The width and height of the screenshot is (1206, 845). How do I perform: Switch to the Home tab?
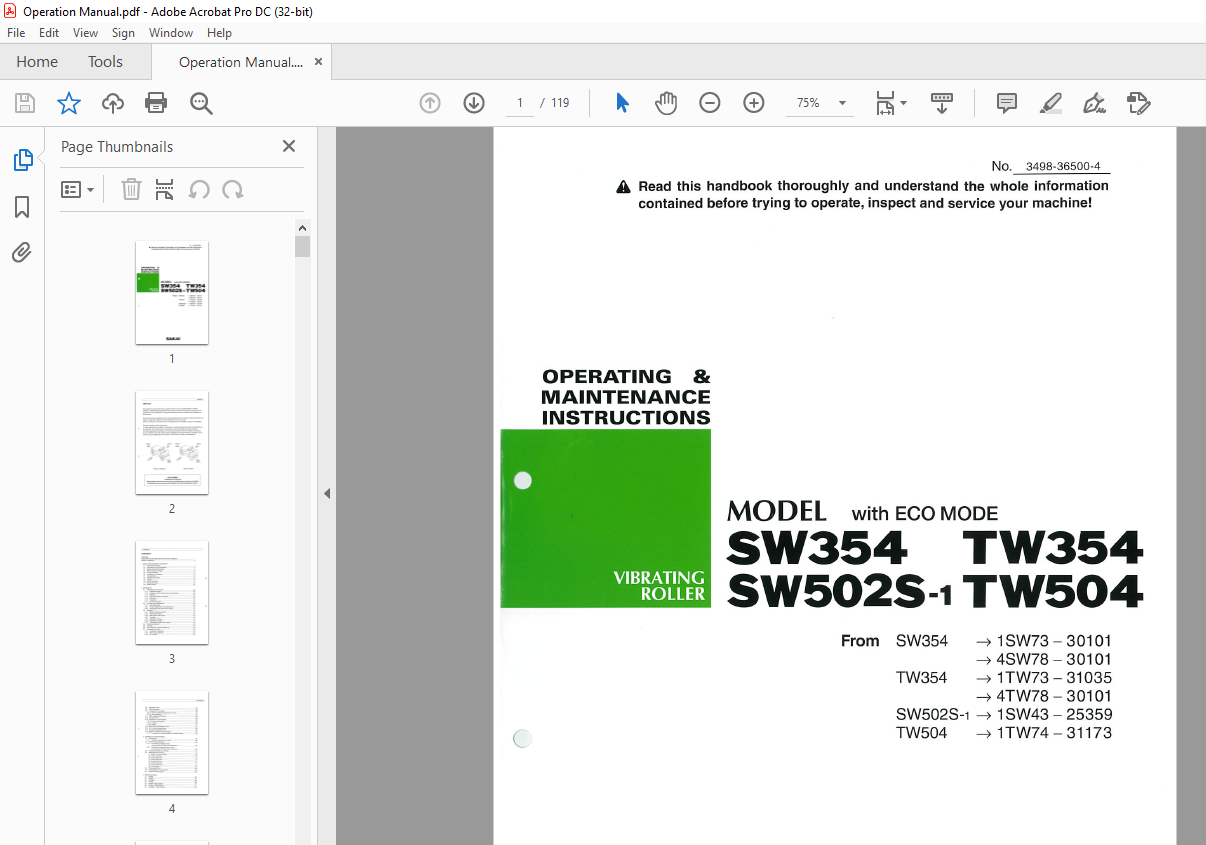coord(37,62)
